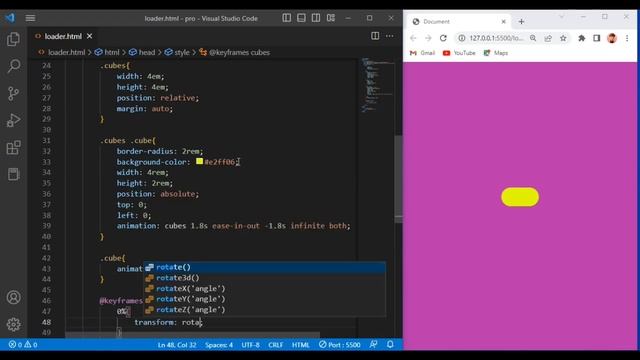The image size is (640, 360).
Task: Open the Maps bookmark
Action: tap(496, 53)
